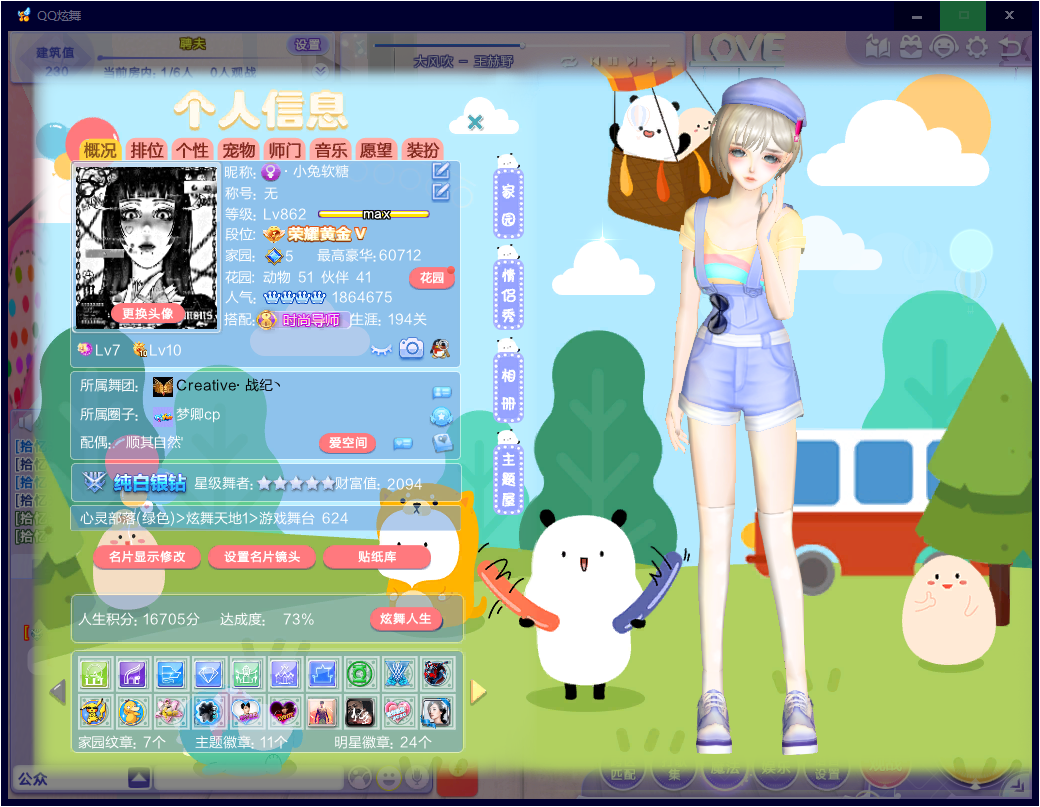Screen dimensions: 1040x807
Task: Select the blue diamond home badge
Action: [208, 674]
